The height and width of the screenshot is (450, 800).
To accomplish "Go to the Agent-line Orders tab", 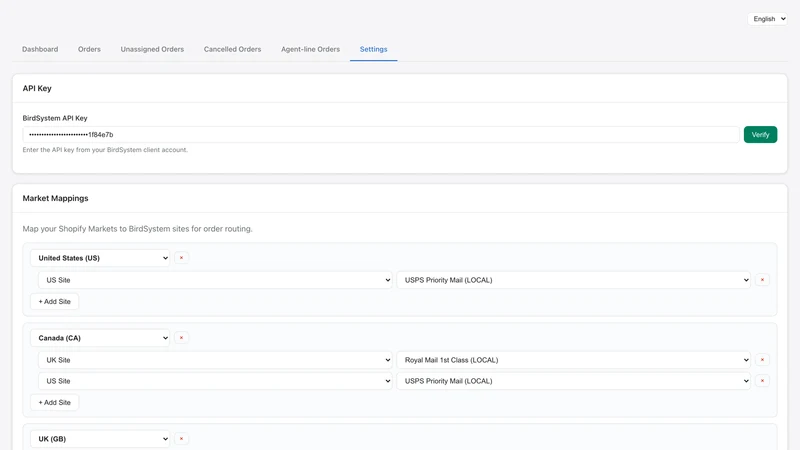I will pos(310,49).
